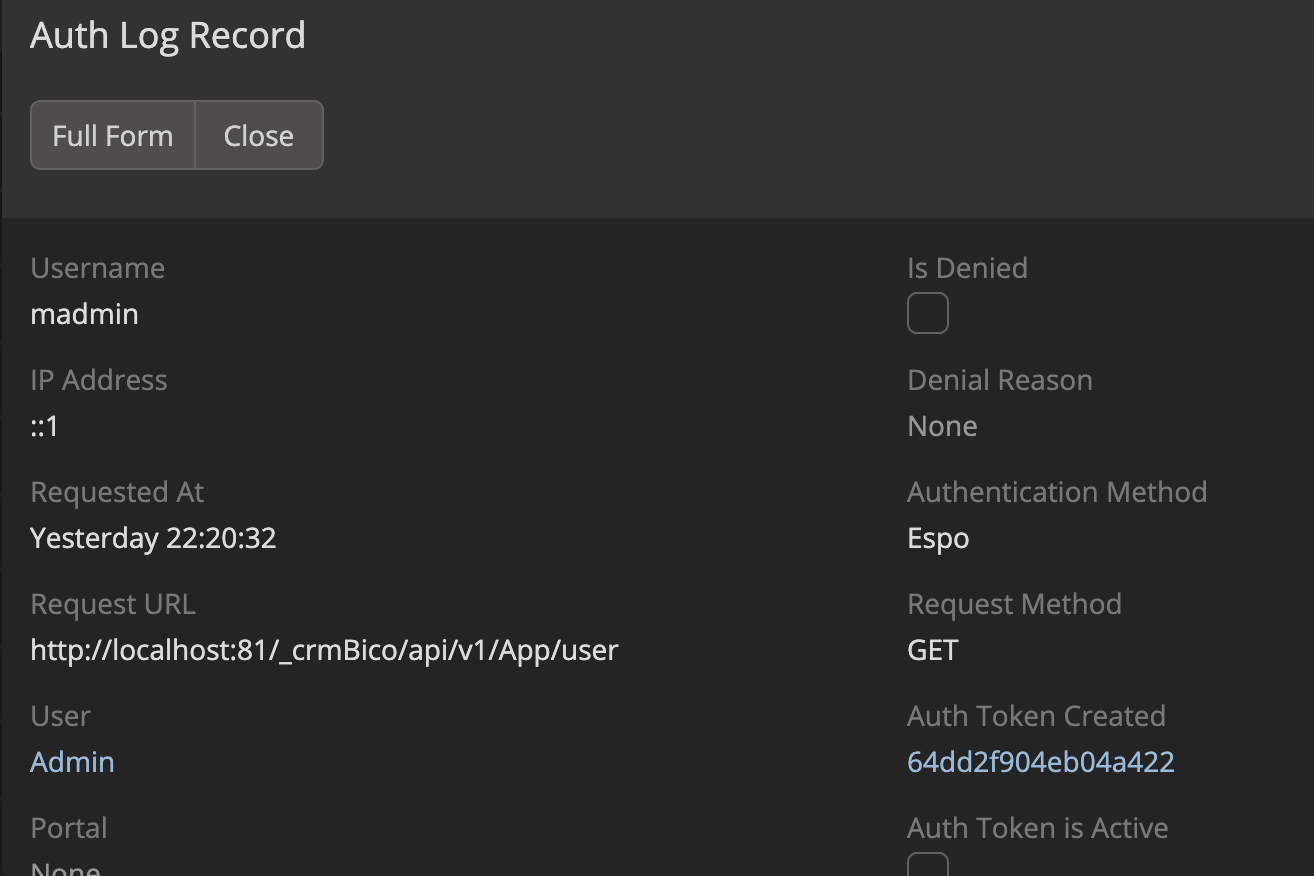Image resolution: width=1314 pixels, height=876 pixels.
Task: Open auth token 64dd2f904eb04a422 link
Action: coord(1040,762)
